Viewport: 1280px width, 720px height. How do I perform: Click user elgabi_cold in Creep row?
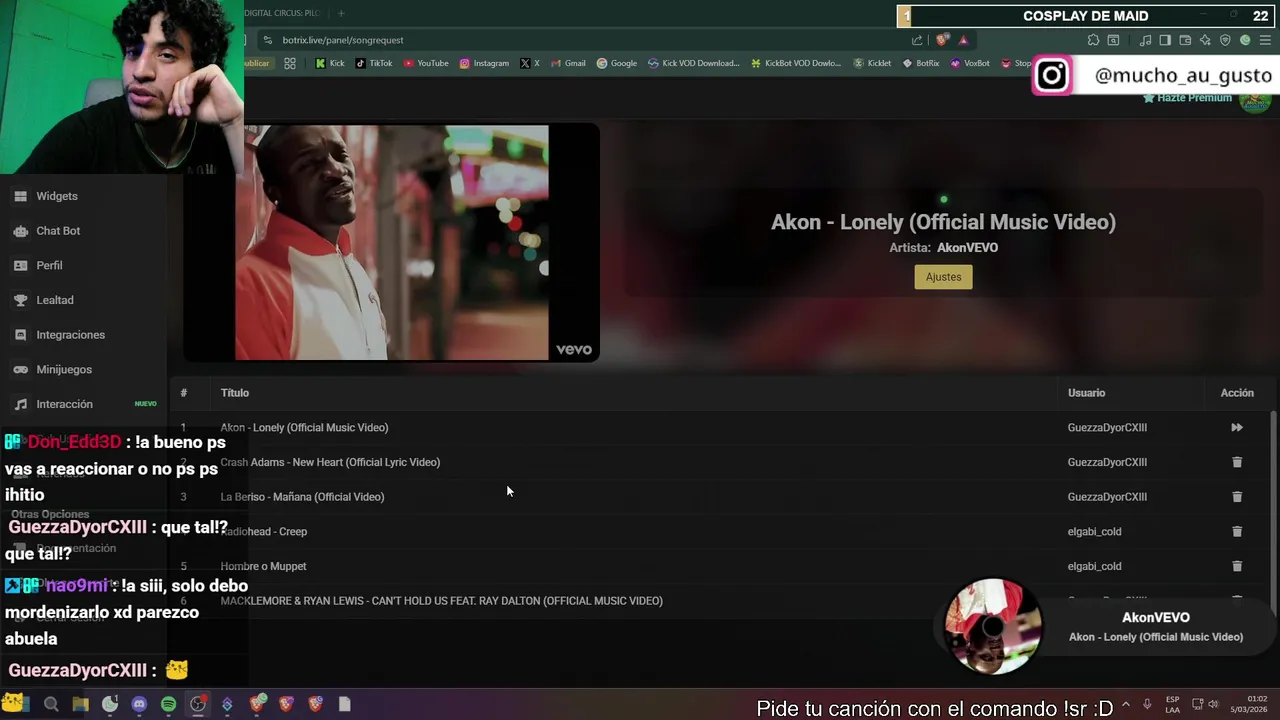1094,532
